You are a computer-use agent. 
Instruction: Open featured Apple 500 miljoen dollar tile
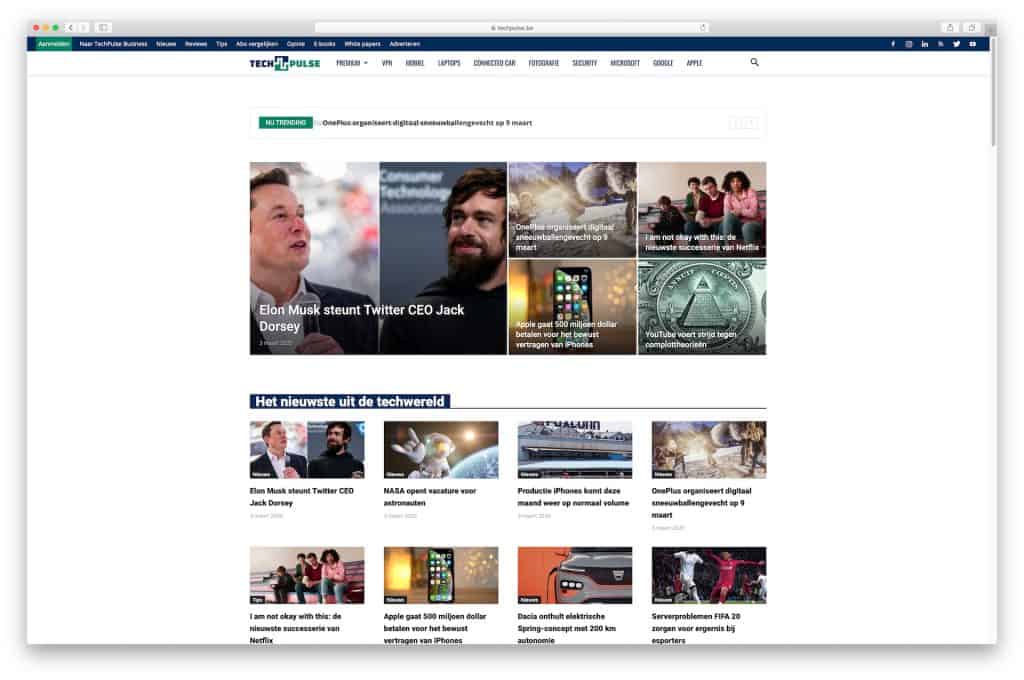click(x=572, y=307)
